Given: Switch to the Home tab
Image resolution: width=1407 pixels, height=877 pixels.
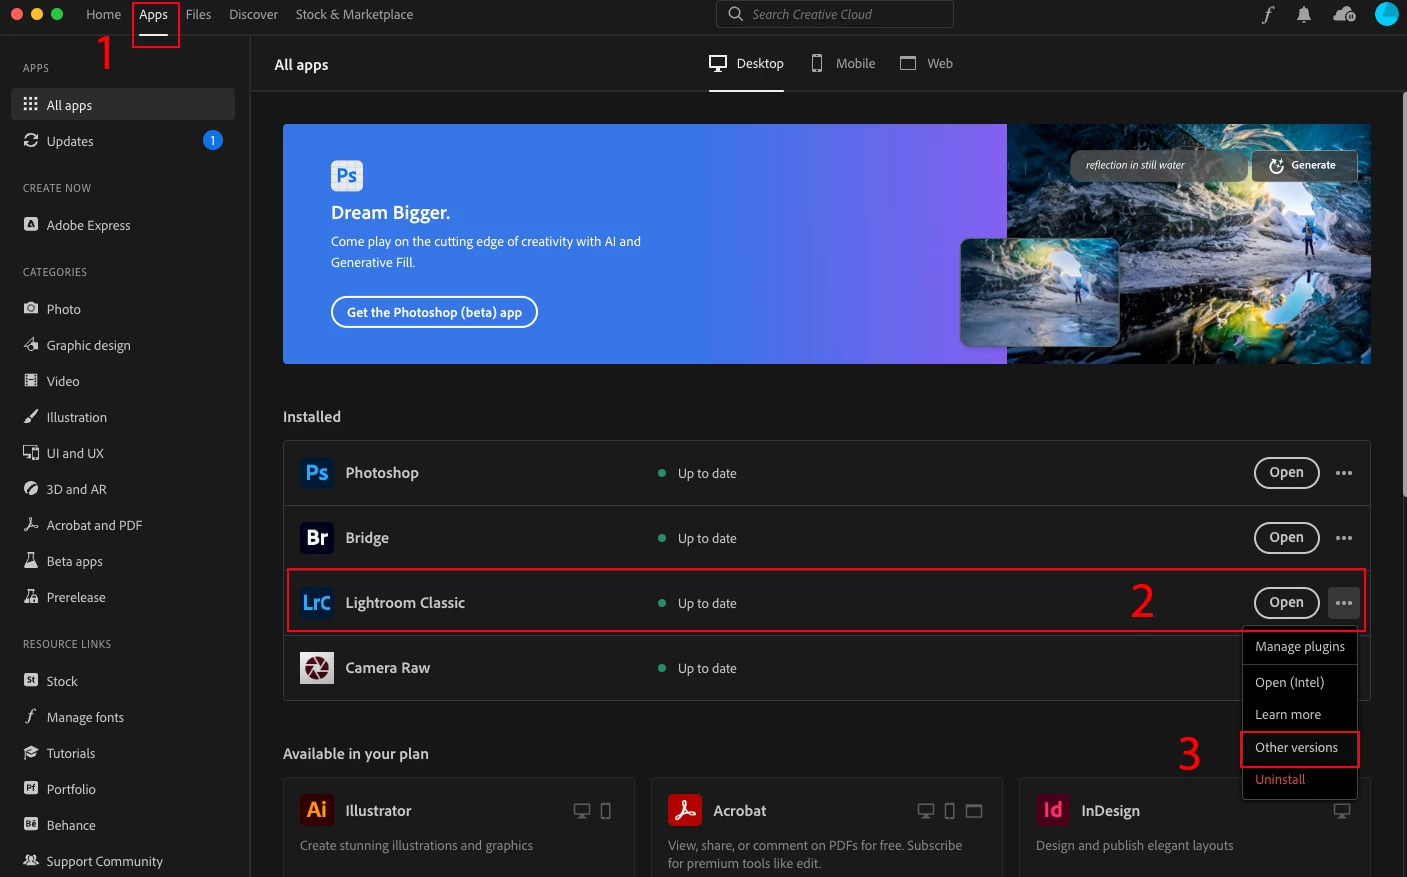Looking at the screenshot, I should [x=103, y=14].
